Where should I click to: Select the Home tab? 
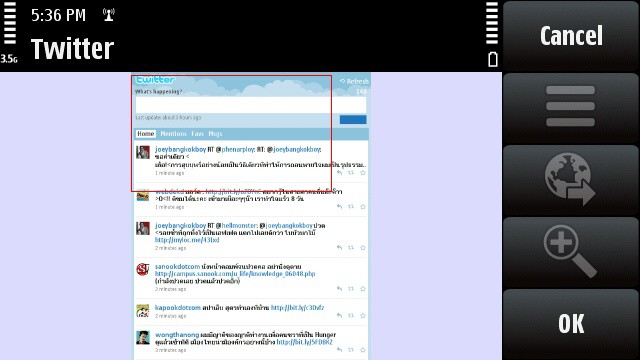point(145,133)
